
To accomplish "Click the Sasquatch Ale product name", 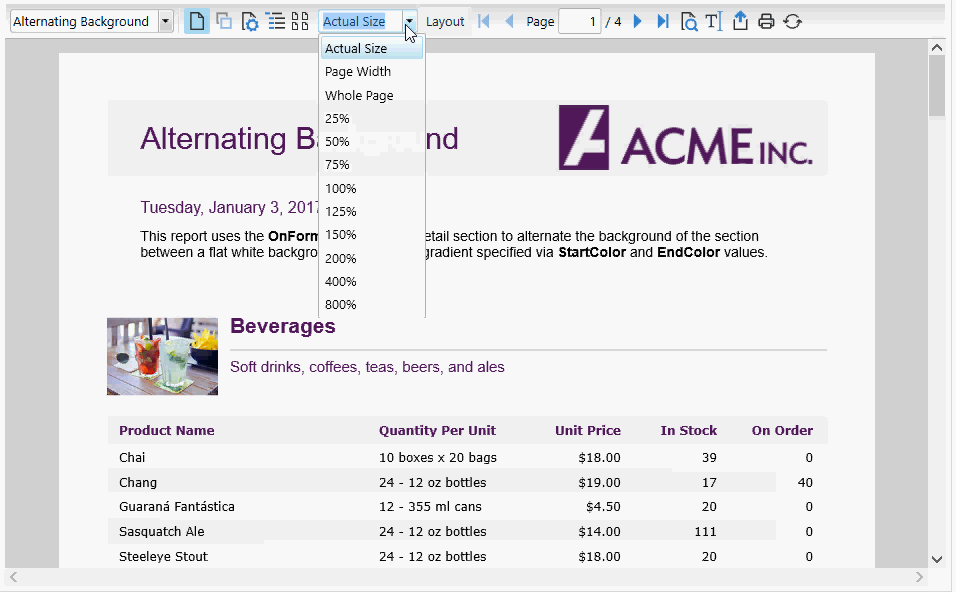I will pos(162,532).
